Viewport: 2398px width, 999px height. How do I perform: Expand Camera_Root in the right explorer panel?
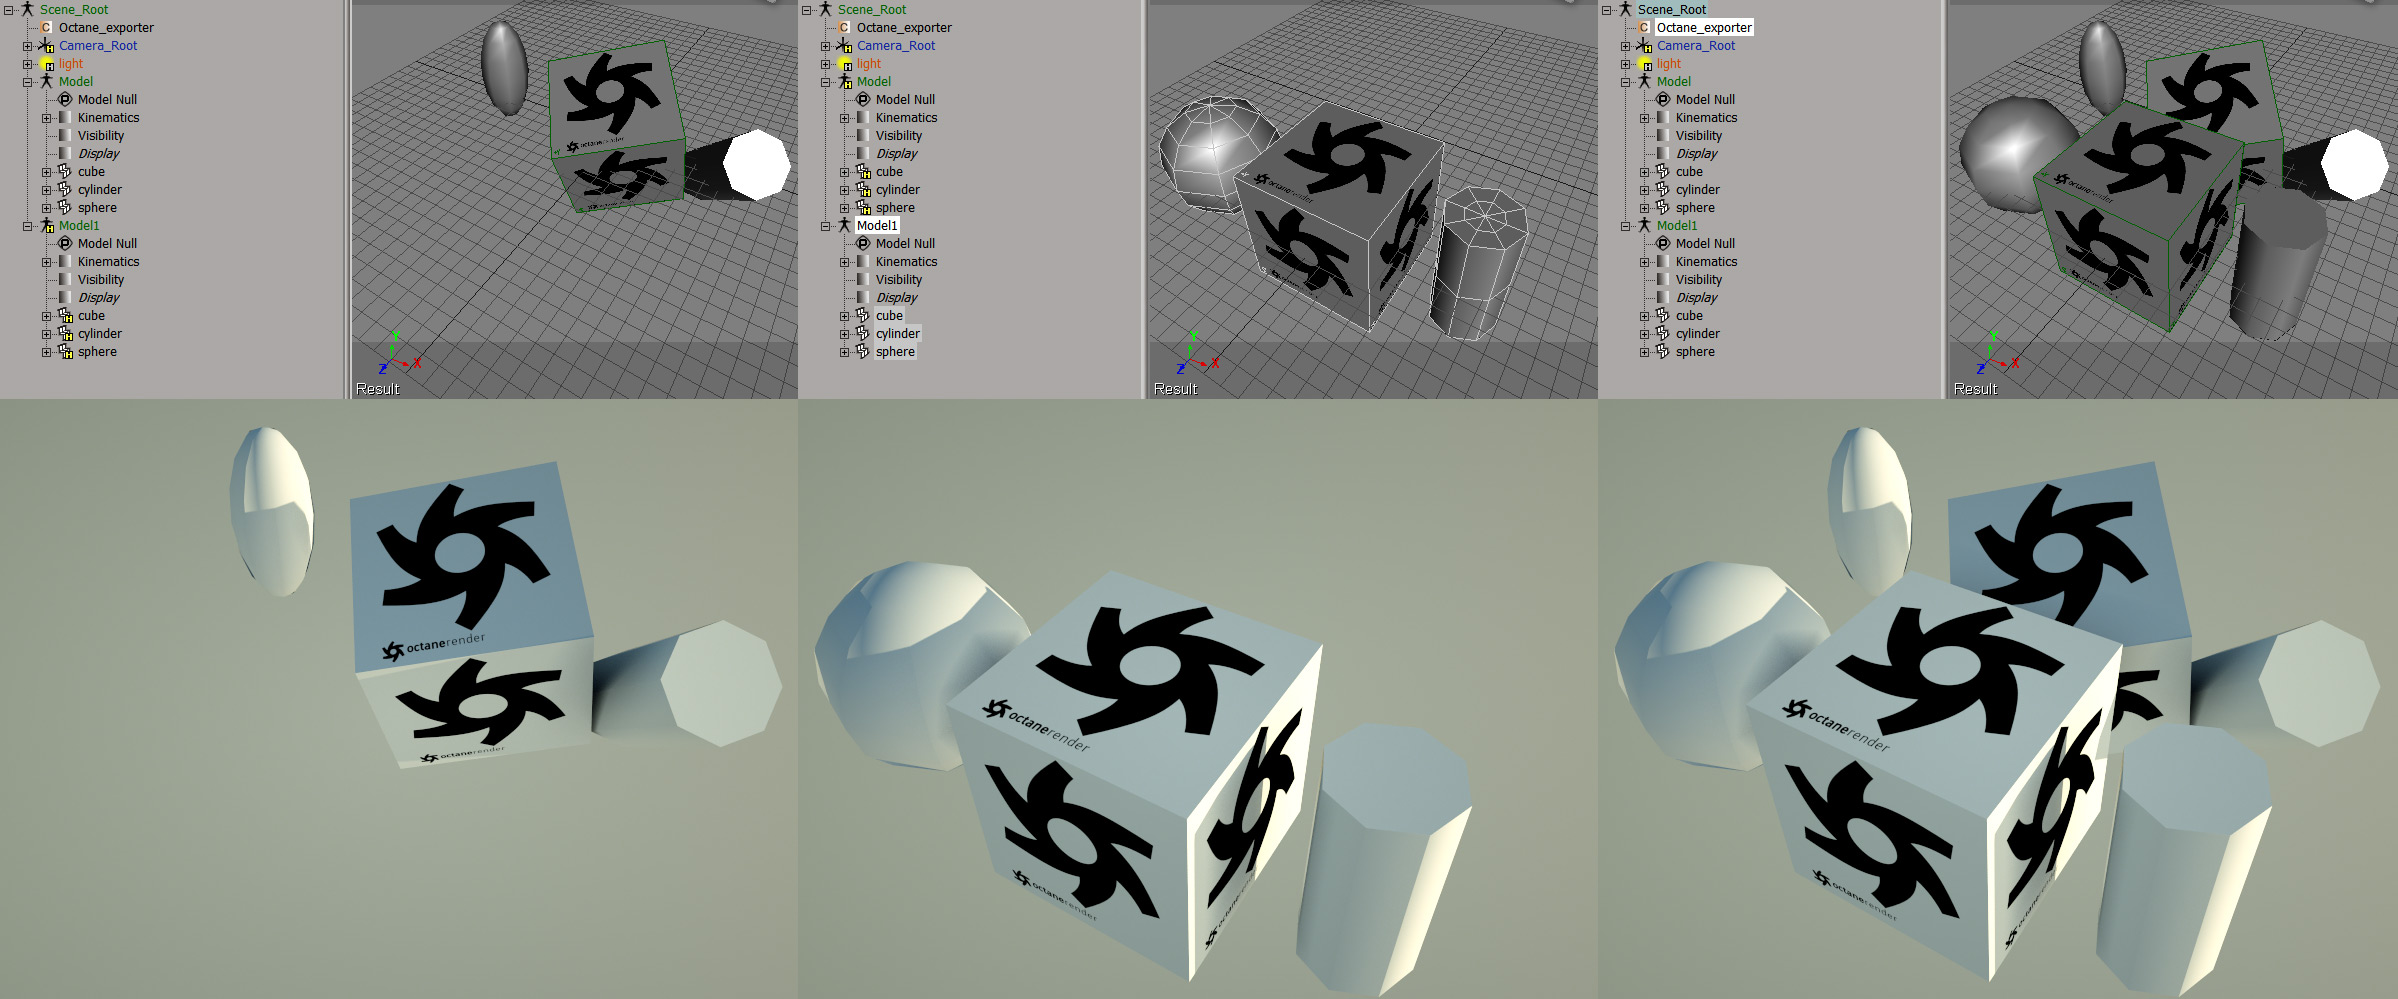[x=1626, y=46]
